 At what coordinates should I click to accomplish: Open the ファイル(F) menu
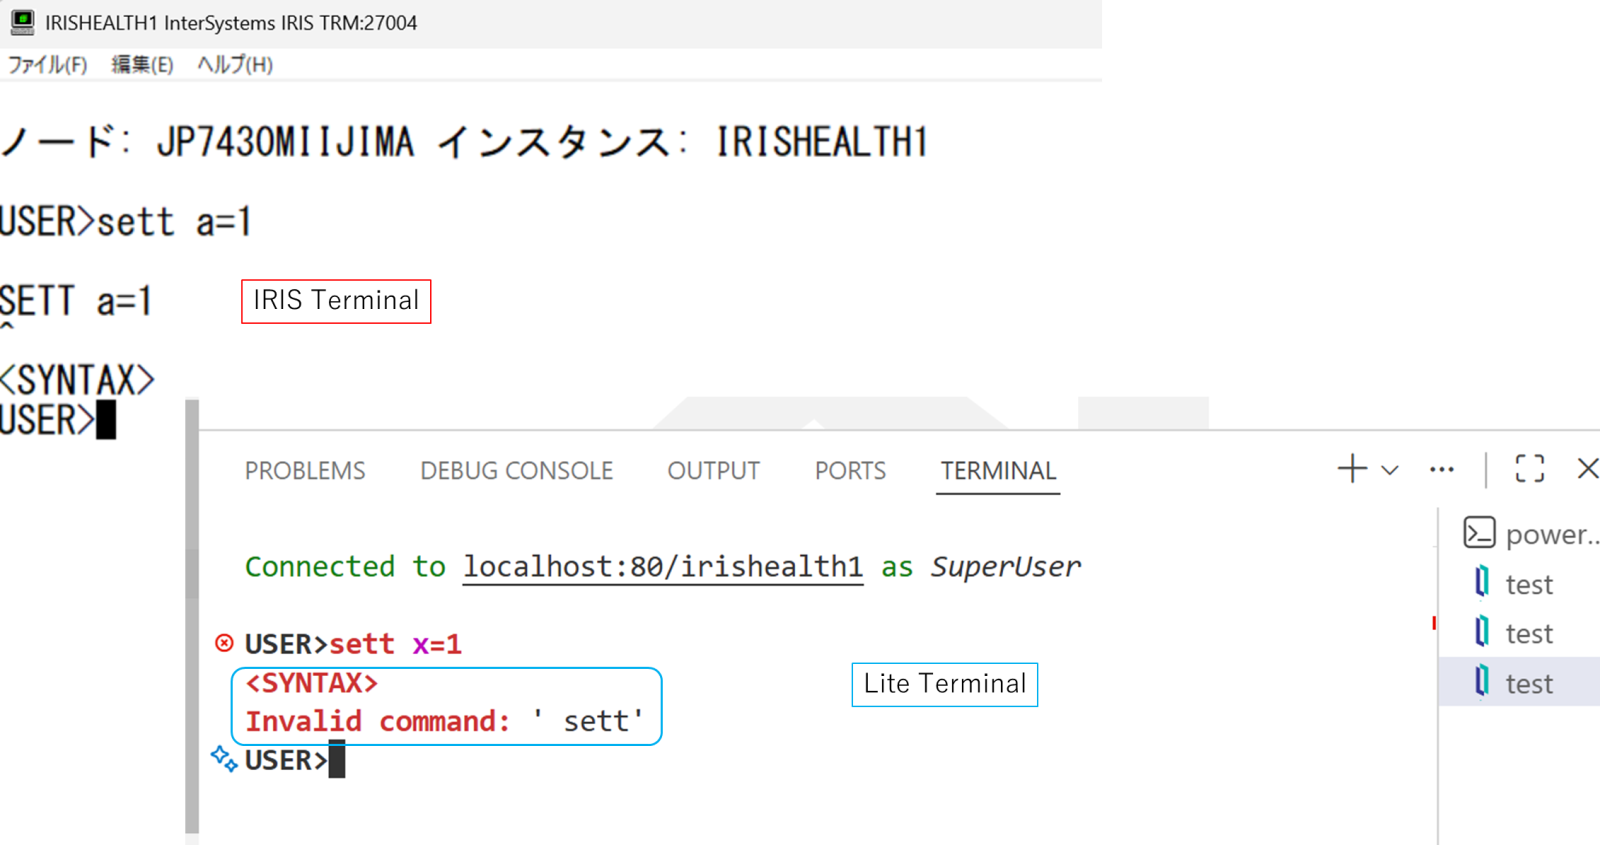pos(47,65)
